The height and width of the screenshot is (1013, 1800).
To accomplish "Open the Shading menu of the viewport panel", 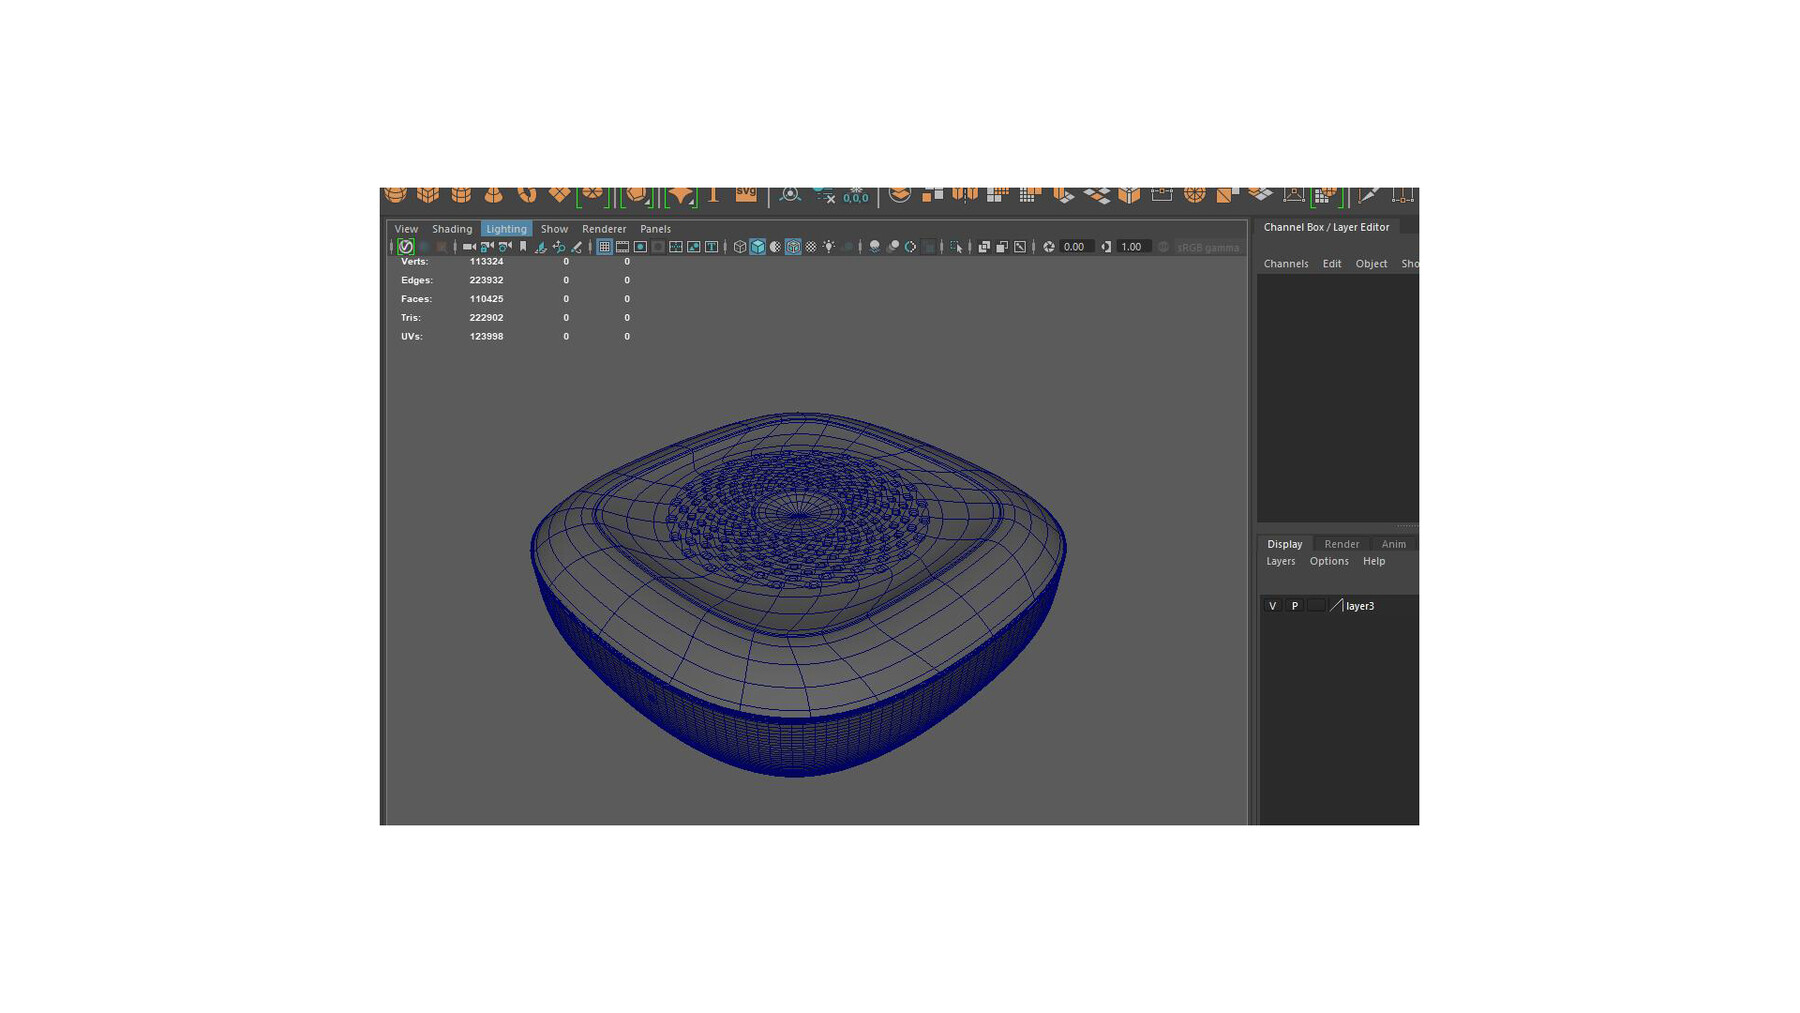I will click(452, 229).
